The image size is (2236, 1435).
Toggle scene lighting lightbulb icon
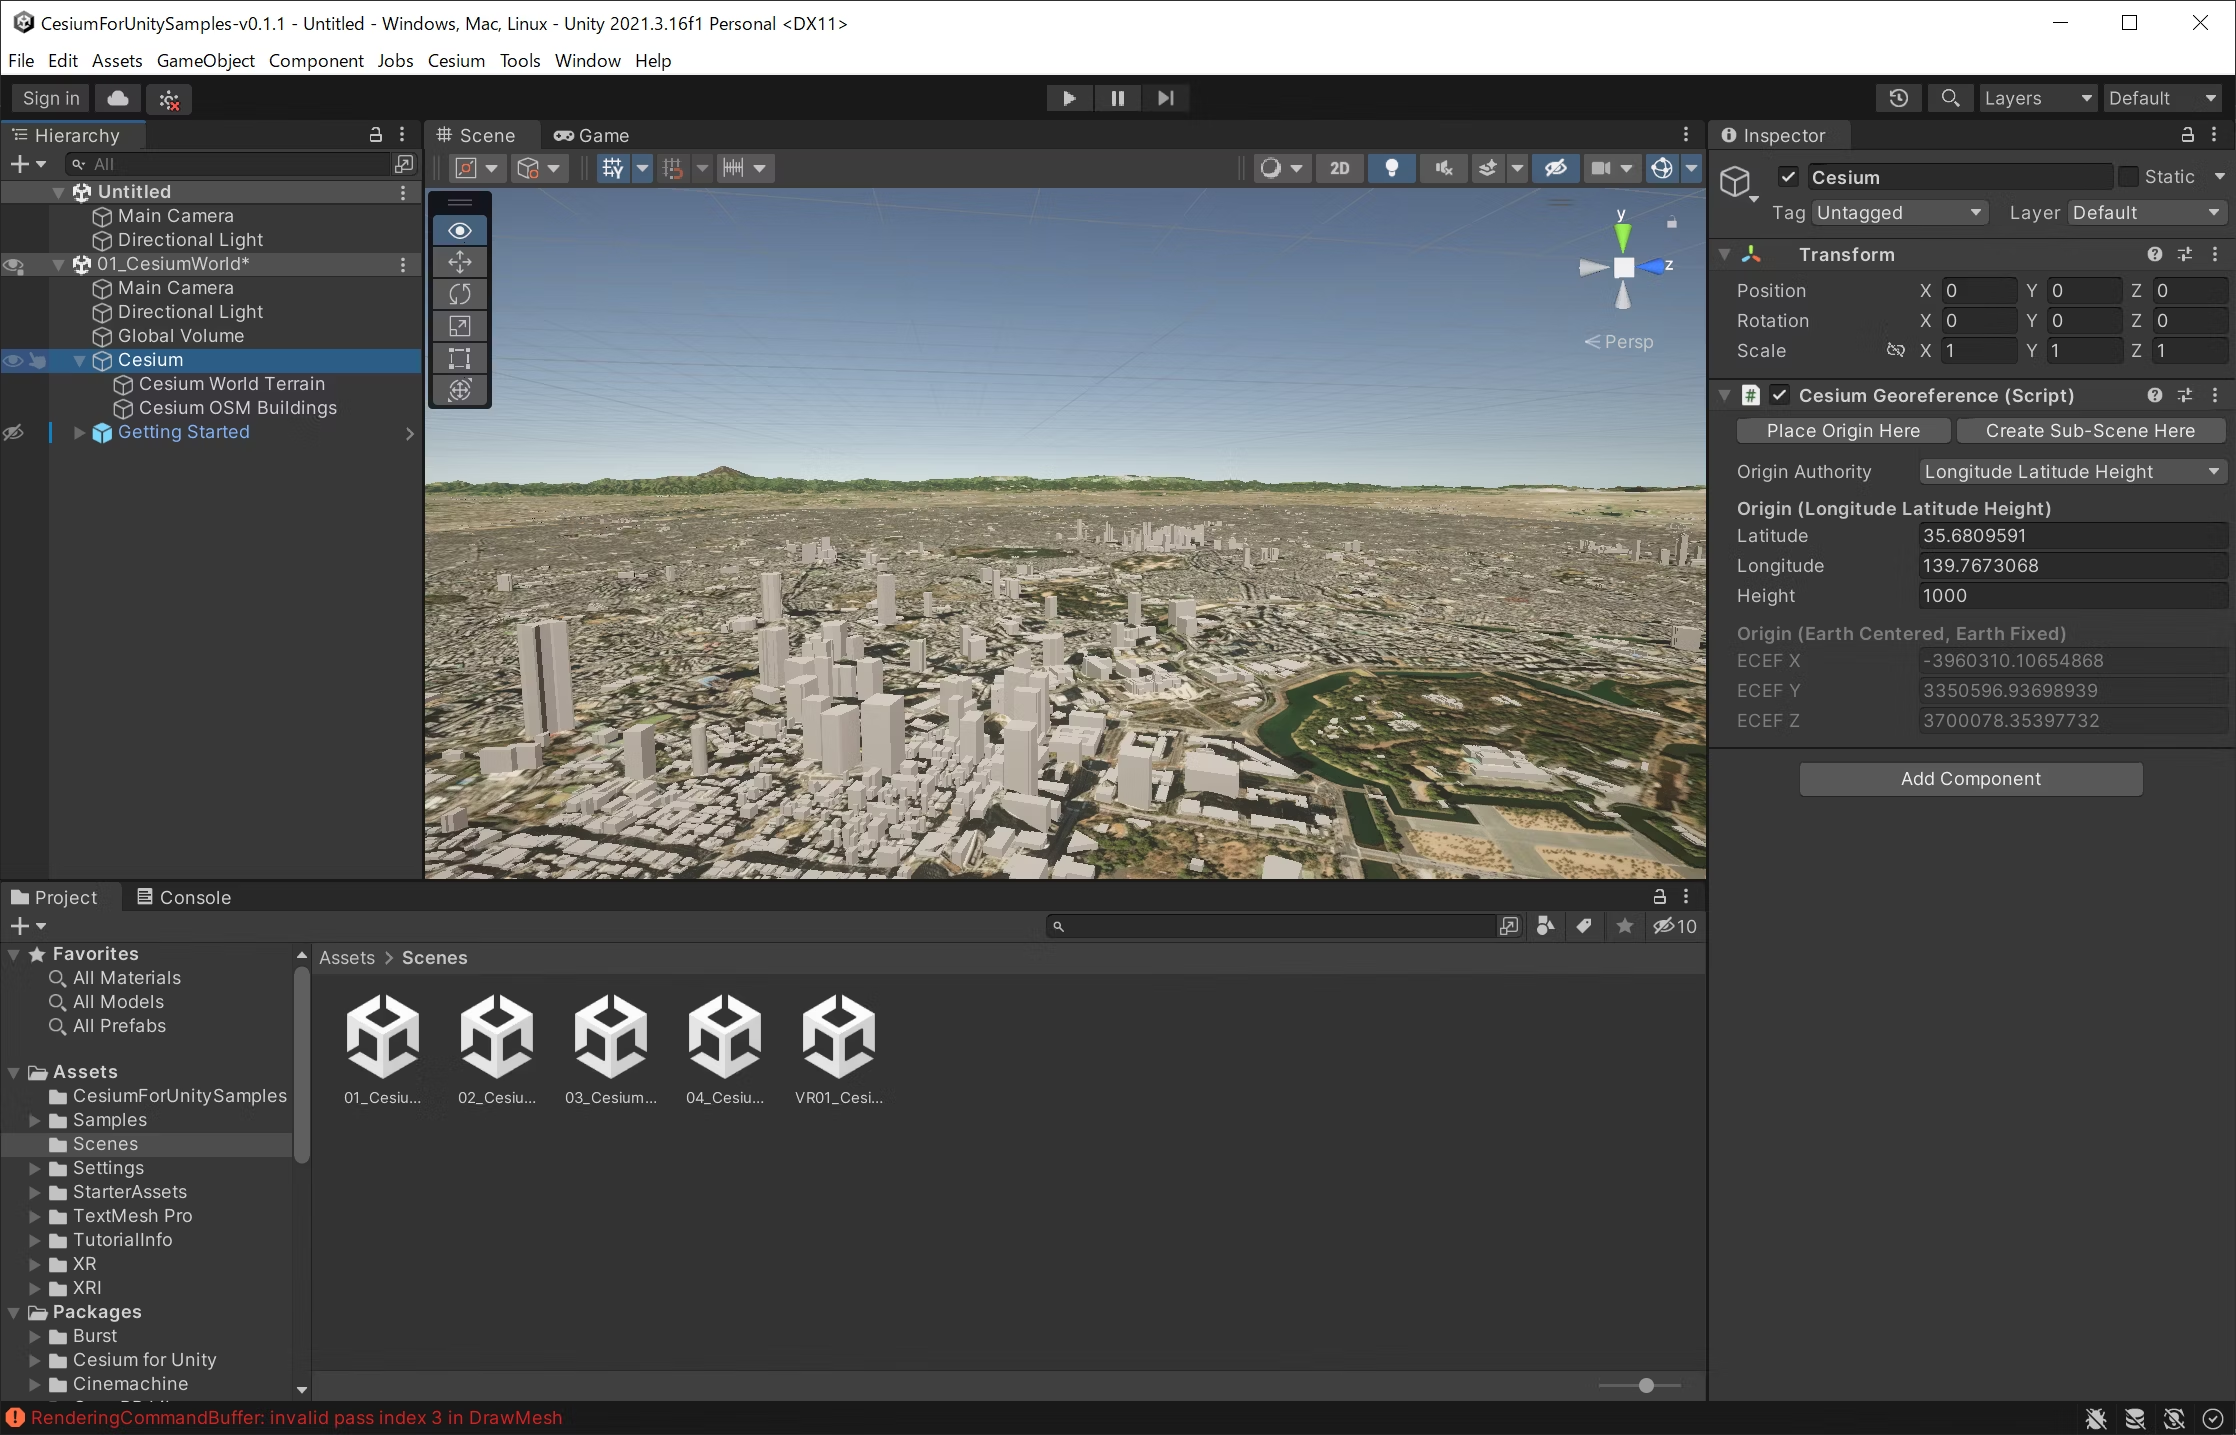(x=1391, y=168)
